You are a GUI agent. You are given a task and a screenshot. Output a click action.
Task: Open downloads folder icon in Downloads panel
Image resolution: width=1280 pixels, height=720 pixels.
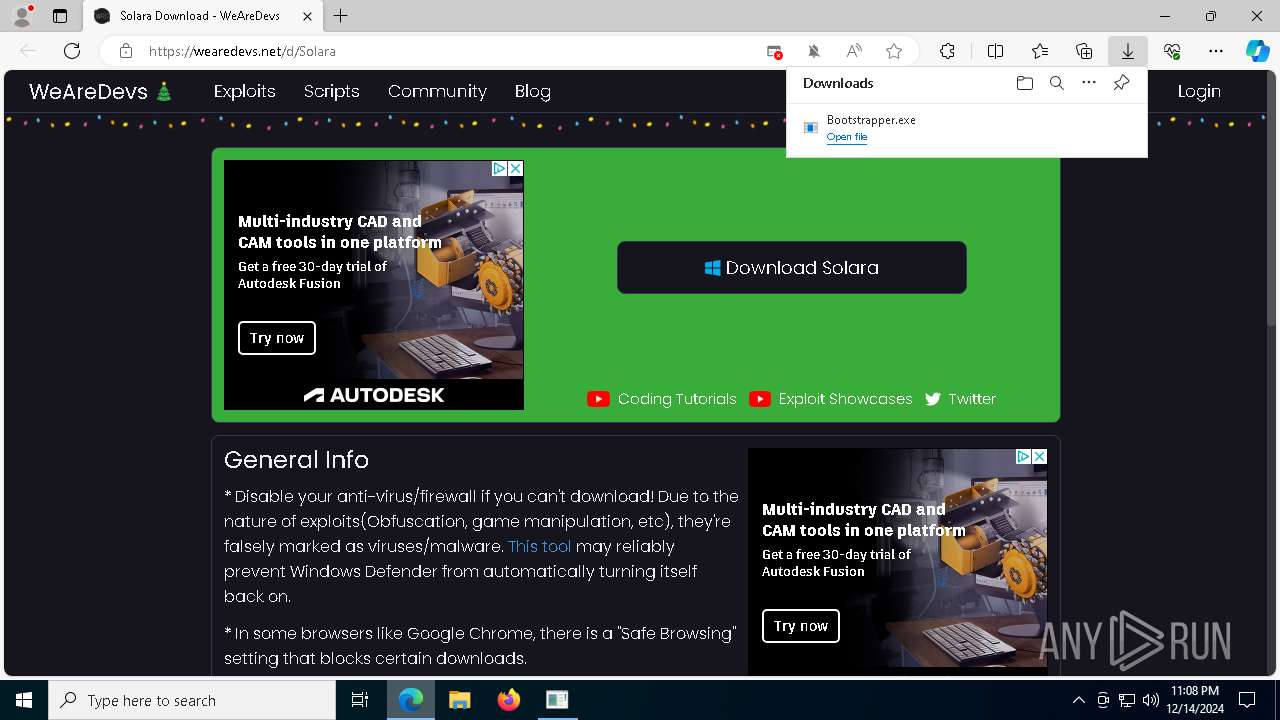(x=1024, y=83)
